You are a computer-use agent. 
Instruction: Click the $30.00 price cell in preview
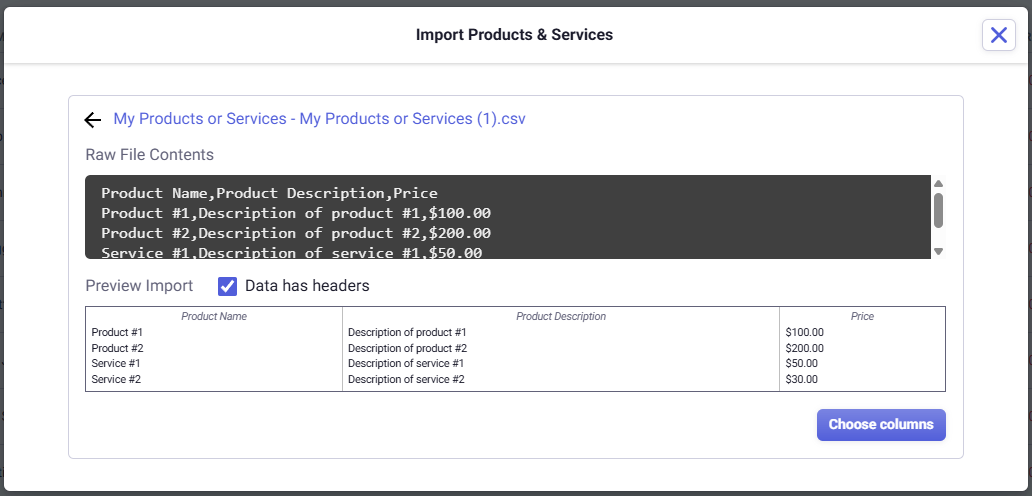802,380
